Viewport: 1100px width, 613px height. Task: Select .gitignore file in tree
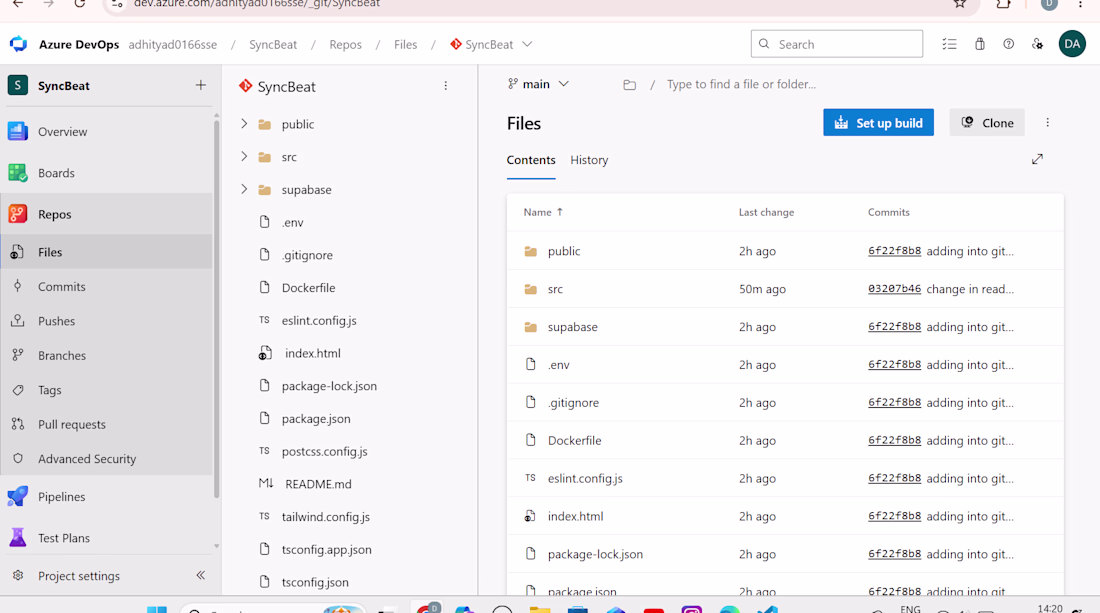tap(307, 255)
